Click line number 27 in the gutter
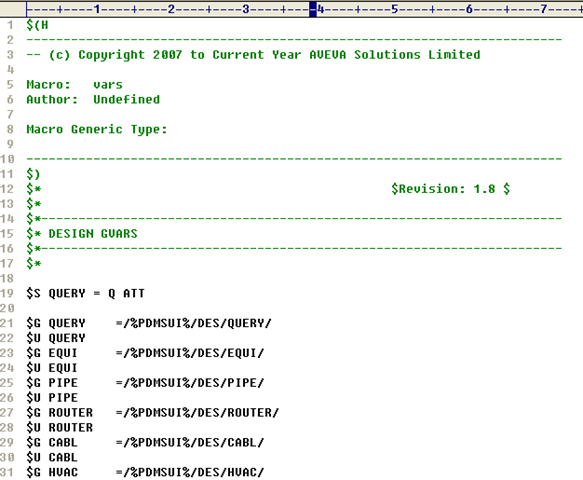Image resolution: width=583 pixels, height=480 pixels. pos(7,413)
